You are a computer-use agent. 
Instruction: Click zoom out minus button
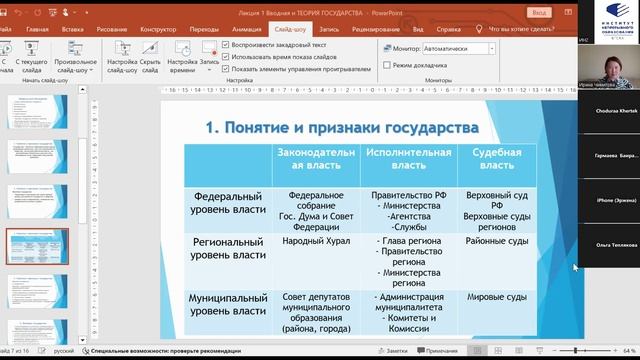[554, 351]
